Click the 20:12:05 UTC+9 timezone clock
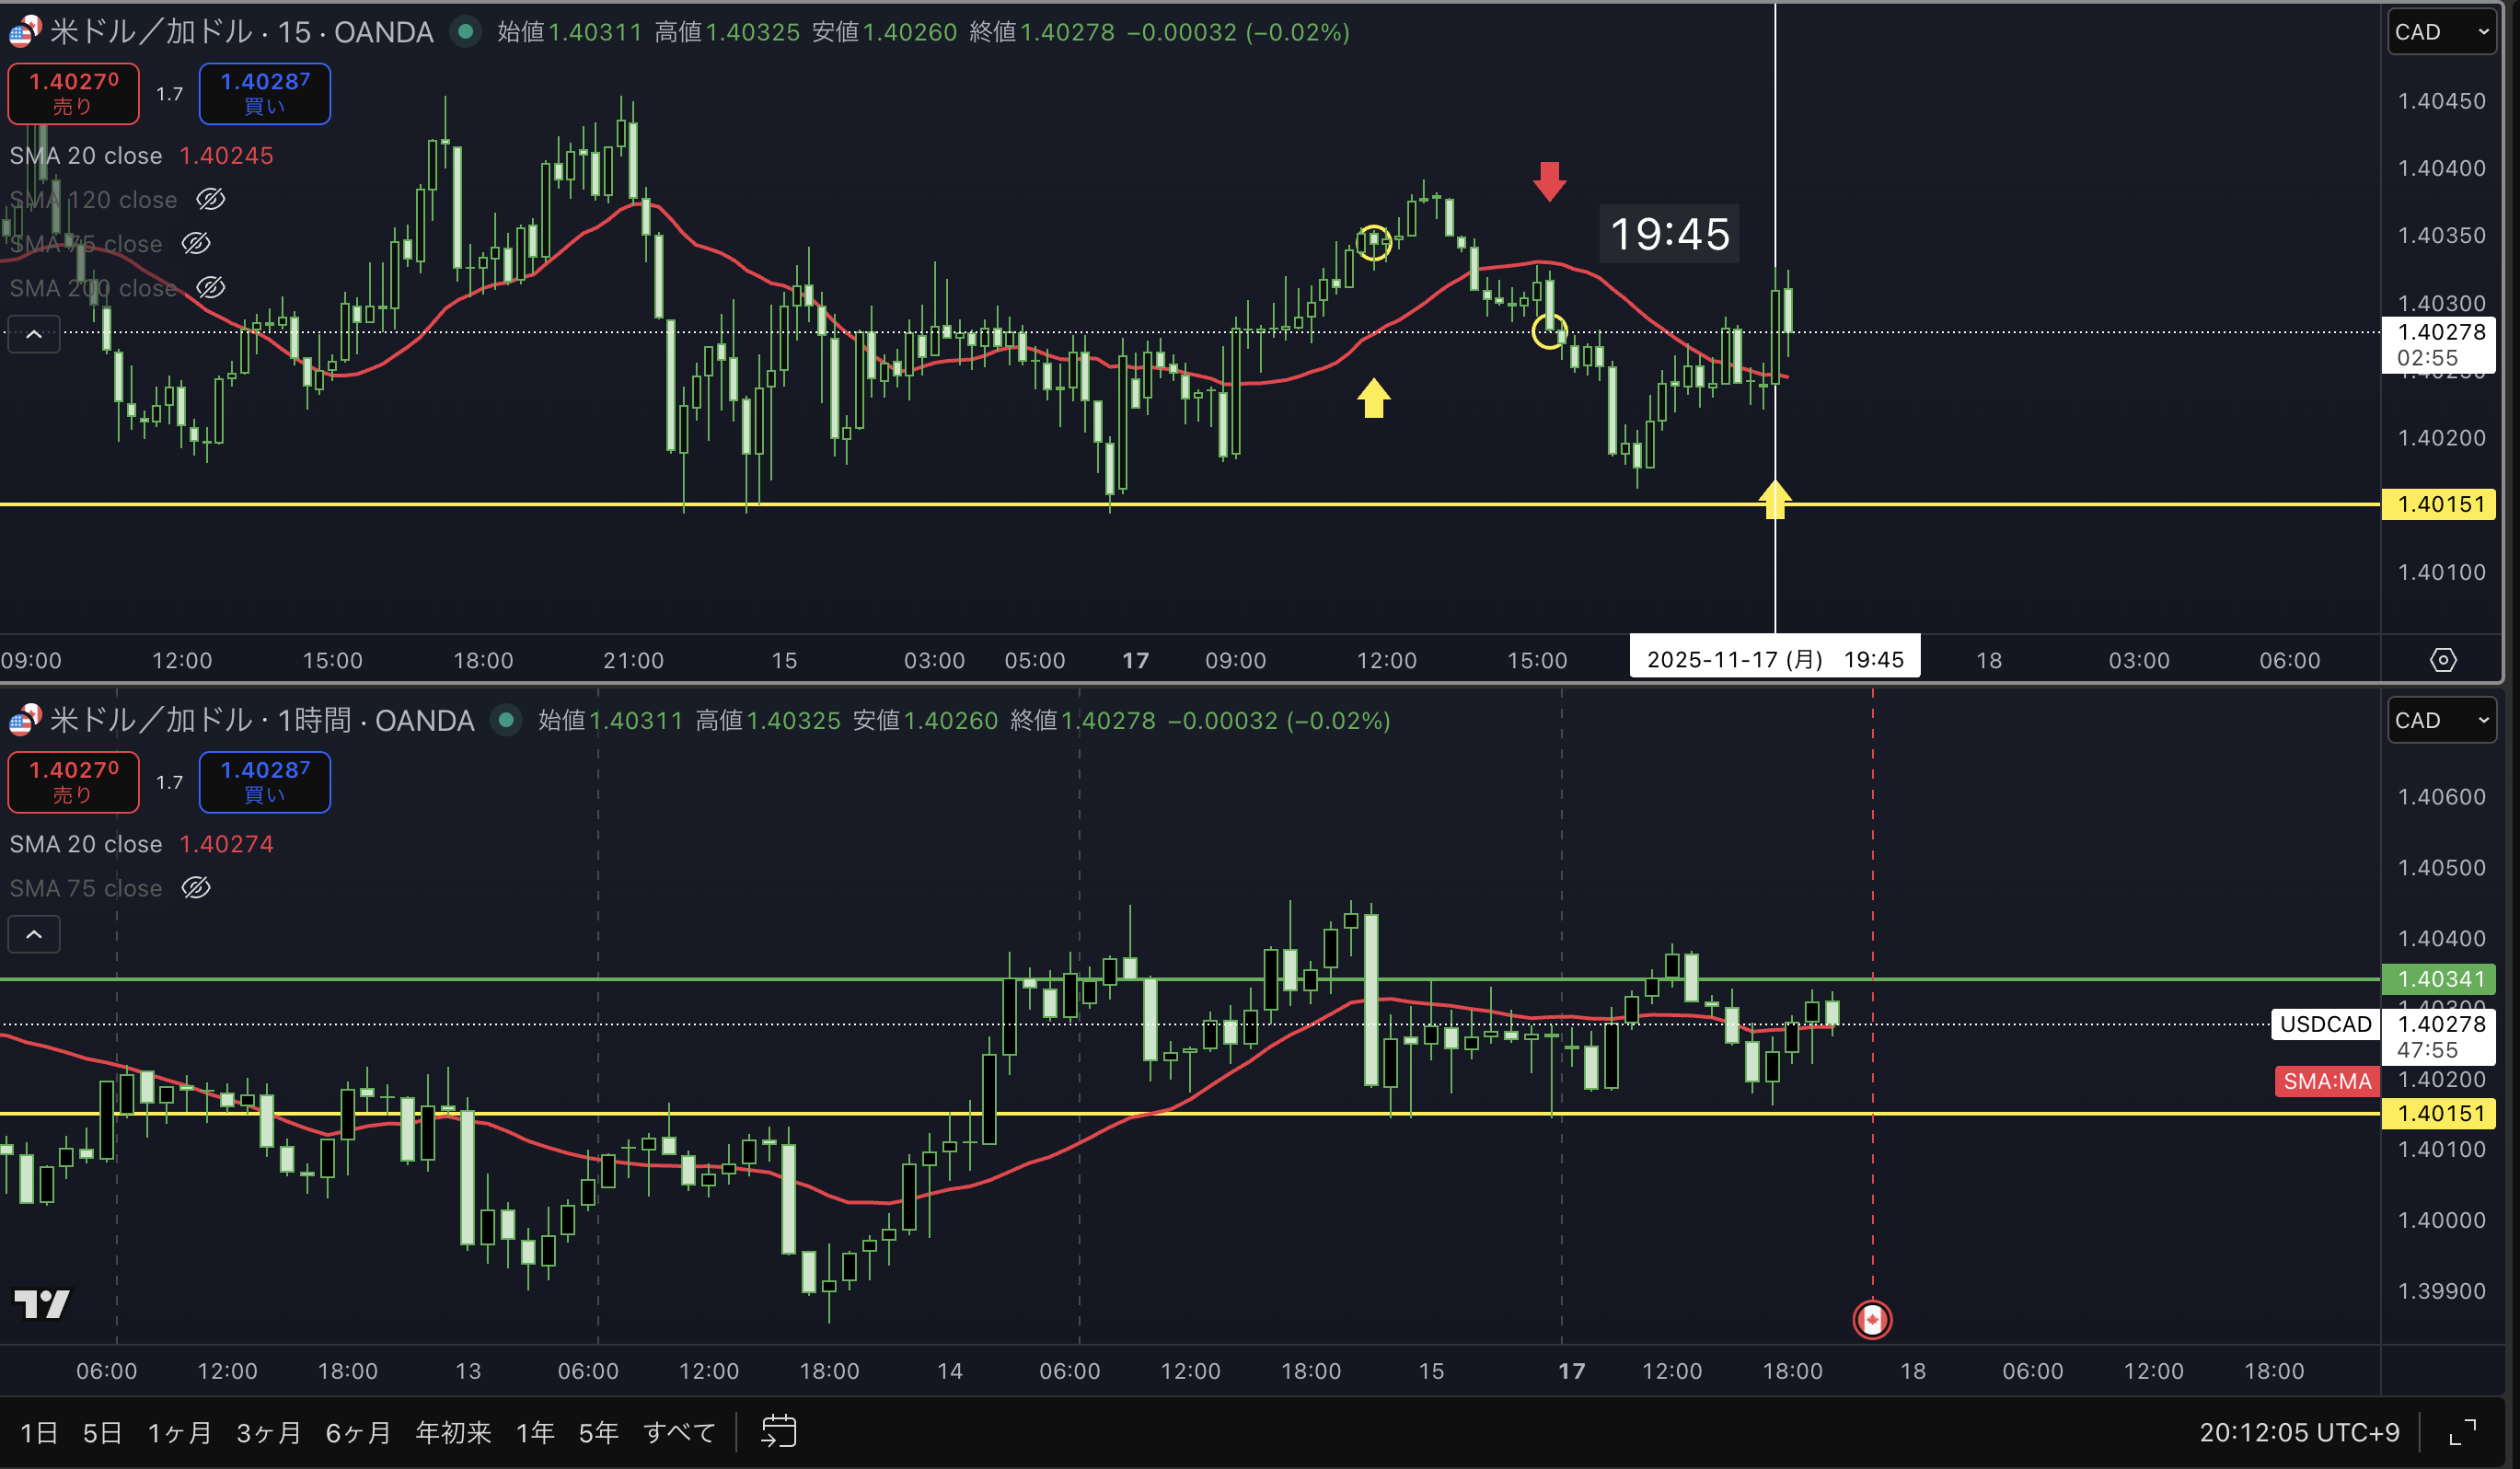The height and width of the screenshot is (1469, 2520). pyautogui.click(x=2299, y=1432)
